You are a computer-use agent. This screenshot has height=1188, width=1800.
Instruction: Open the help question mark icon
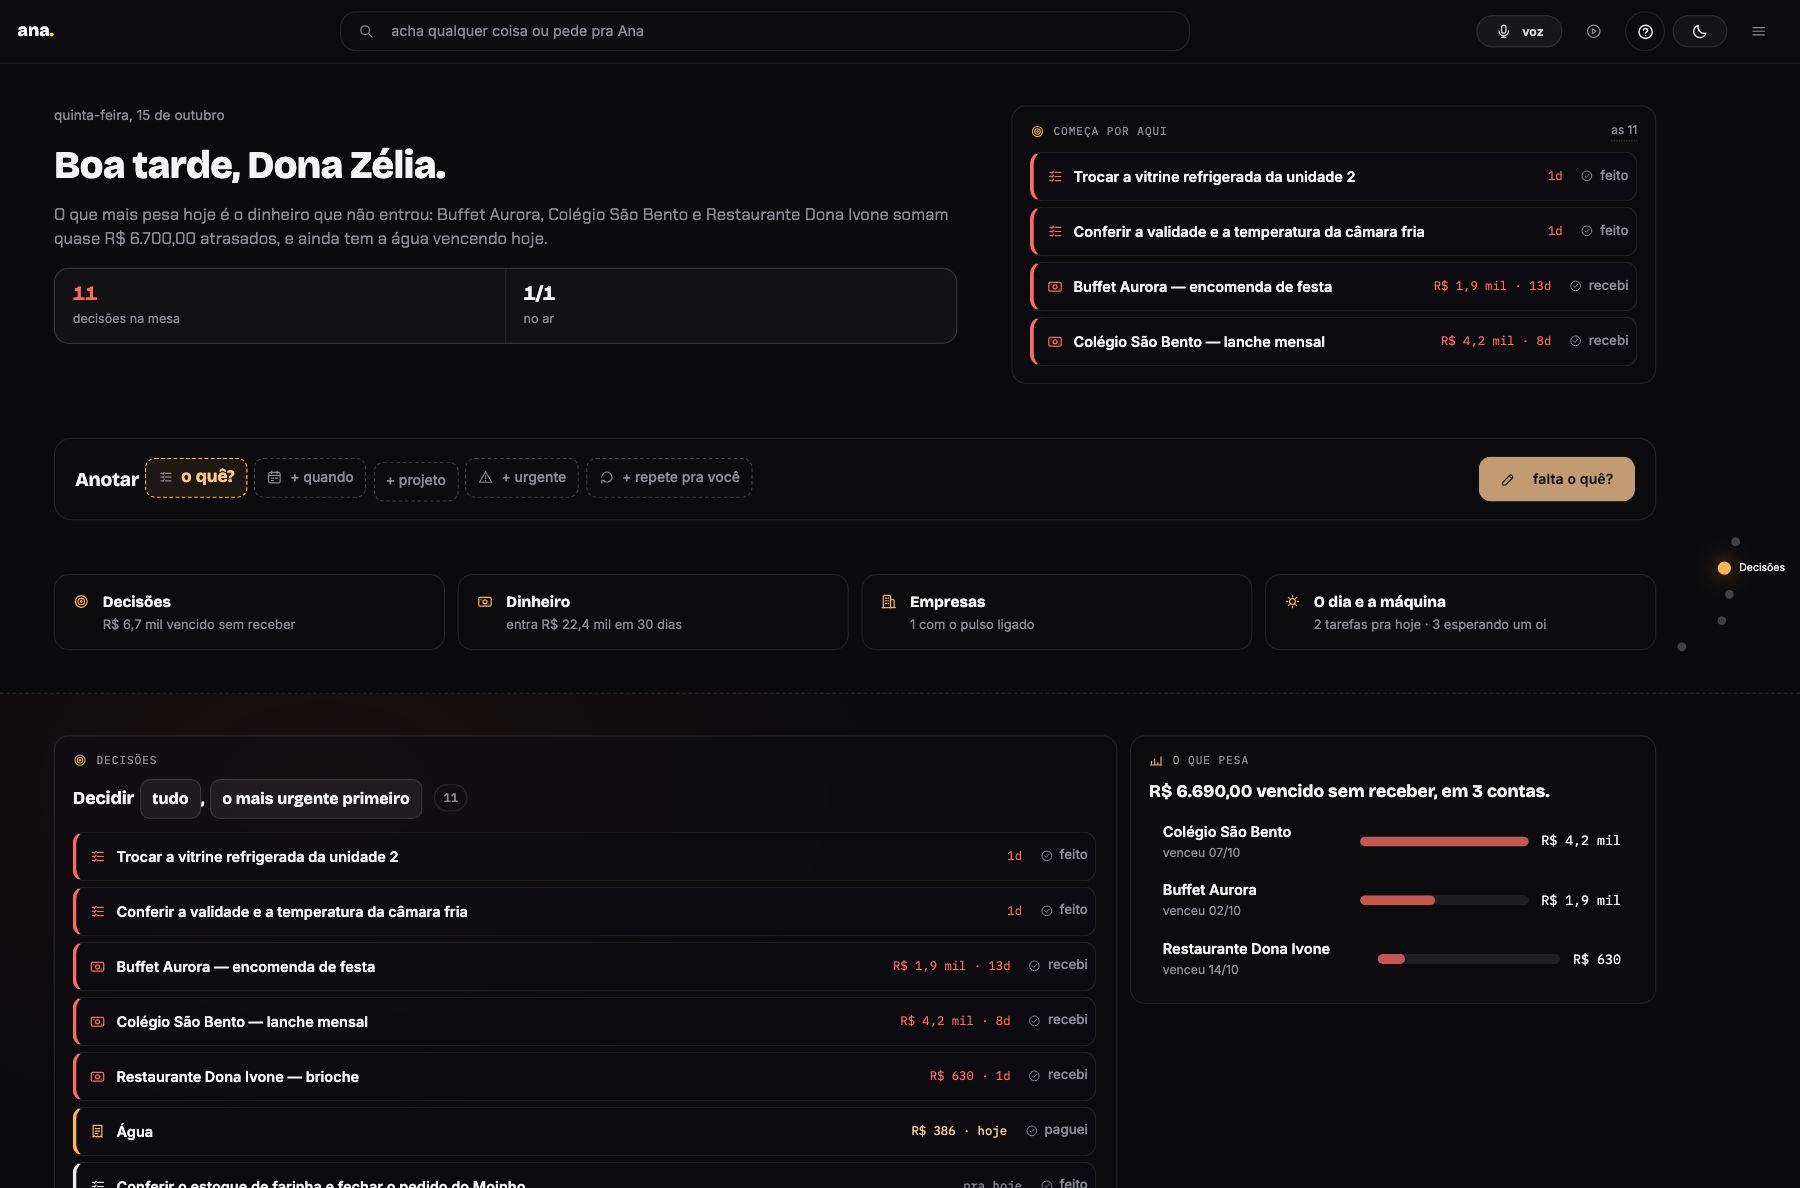1645,31
